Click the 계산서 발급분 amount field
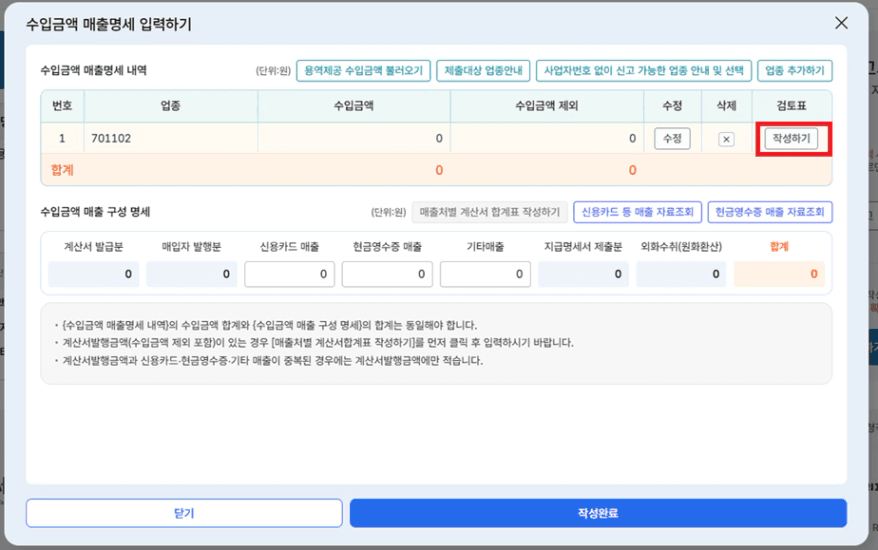878x550 pixels. (x=93, y=274)
